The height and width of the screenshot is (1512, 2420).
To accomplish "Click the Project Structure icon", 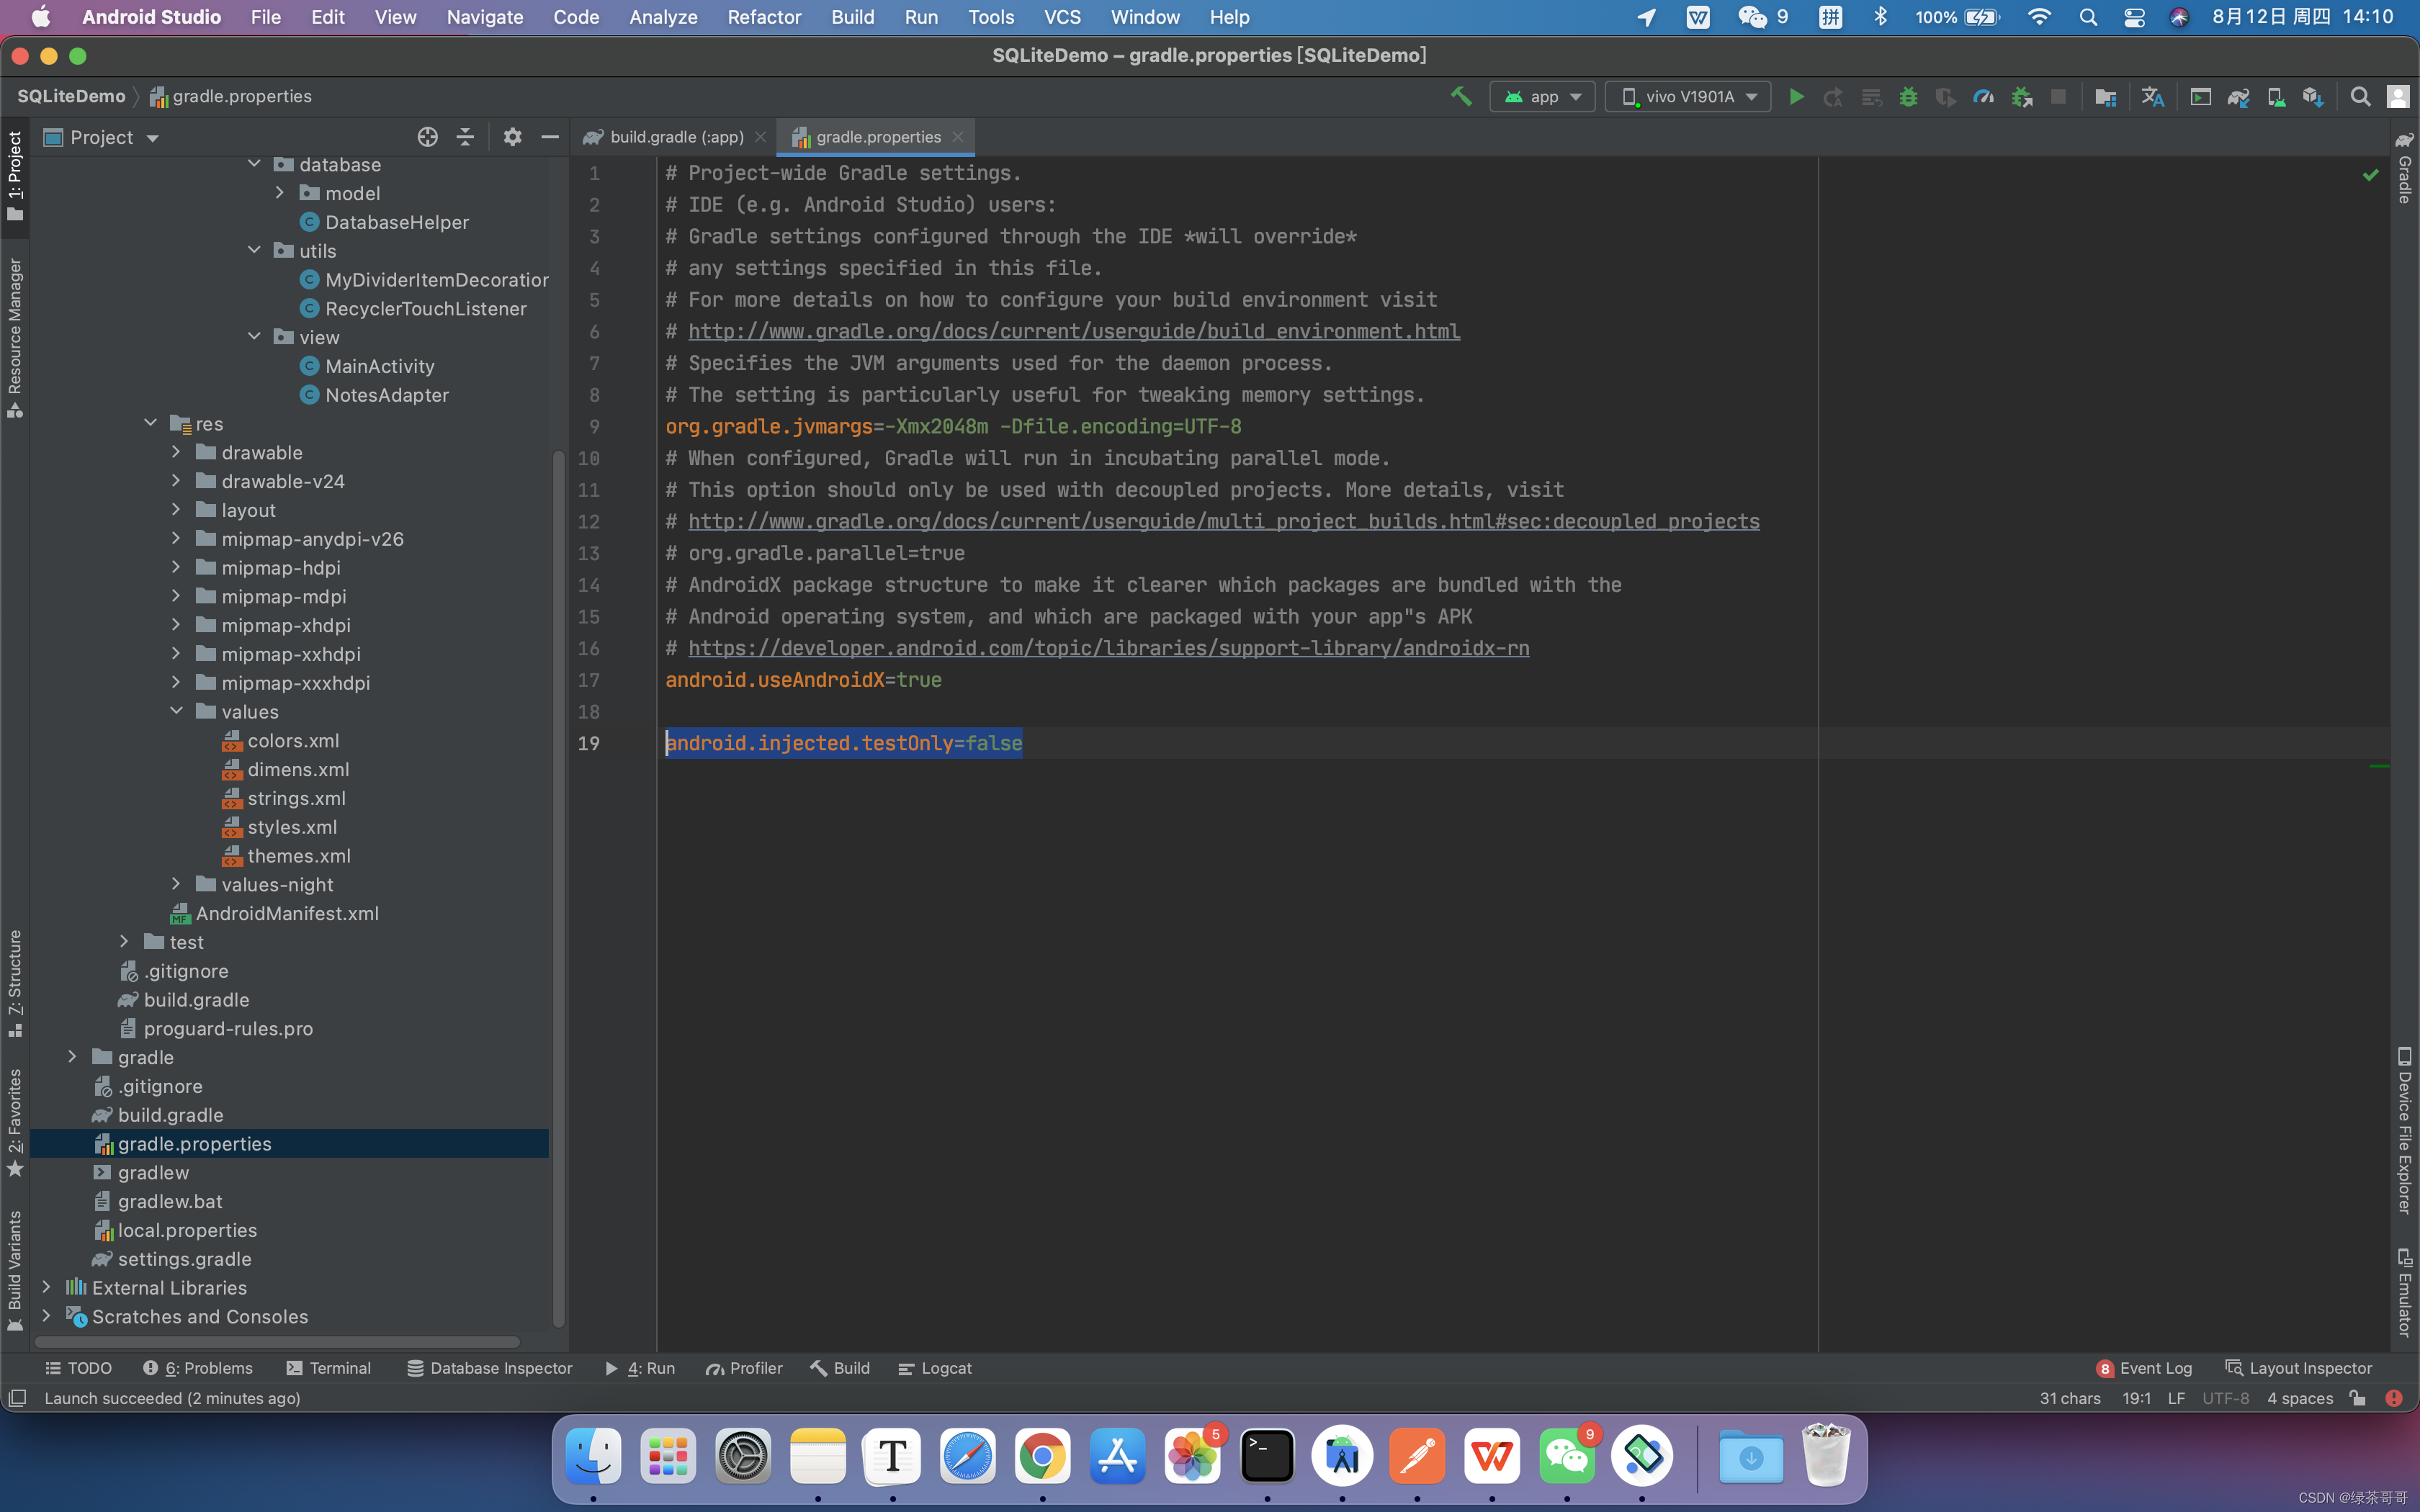I will click(x=2105, y=96).
